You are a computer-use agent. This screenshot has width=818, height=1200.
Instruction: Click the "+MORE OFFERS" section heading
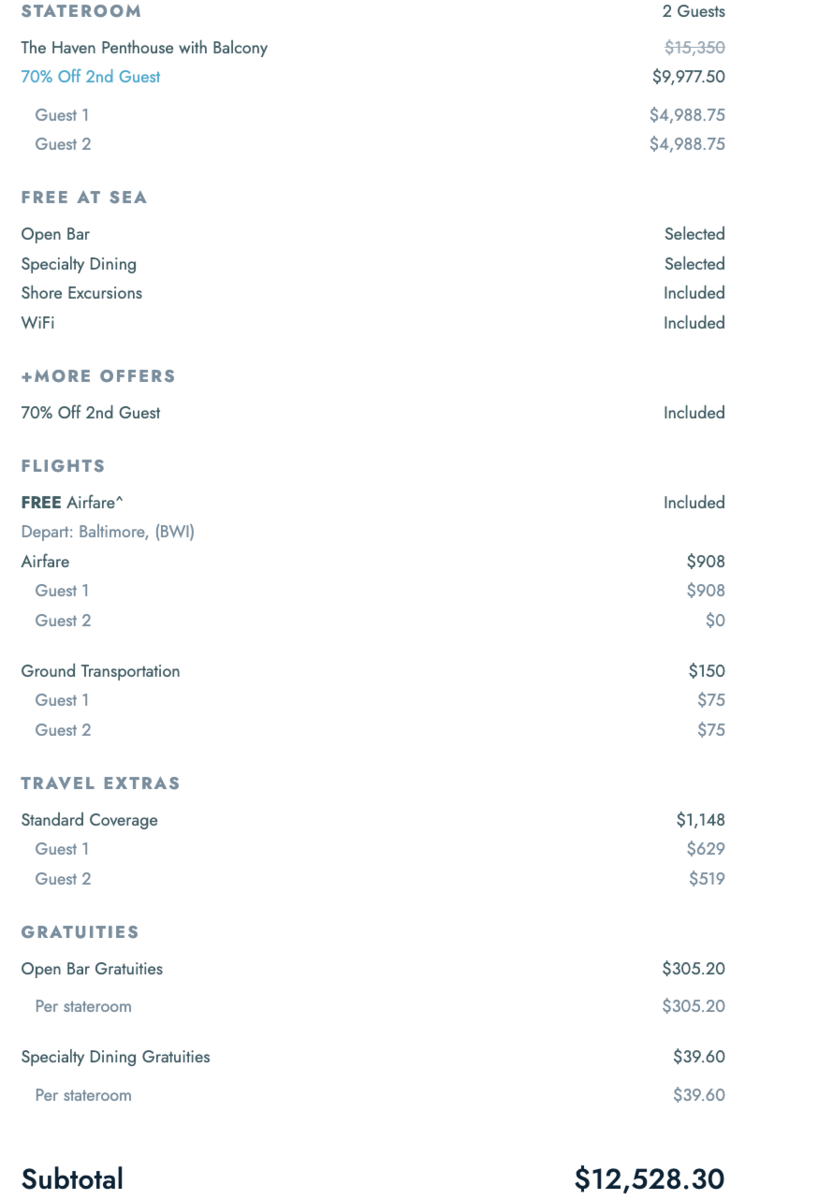click(98, 376)
